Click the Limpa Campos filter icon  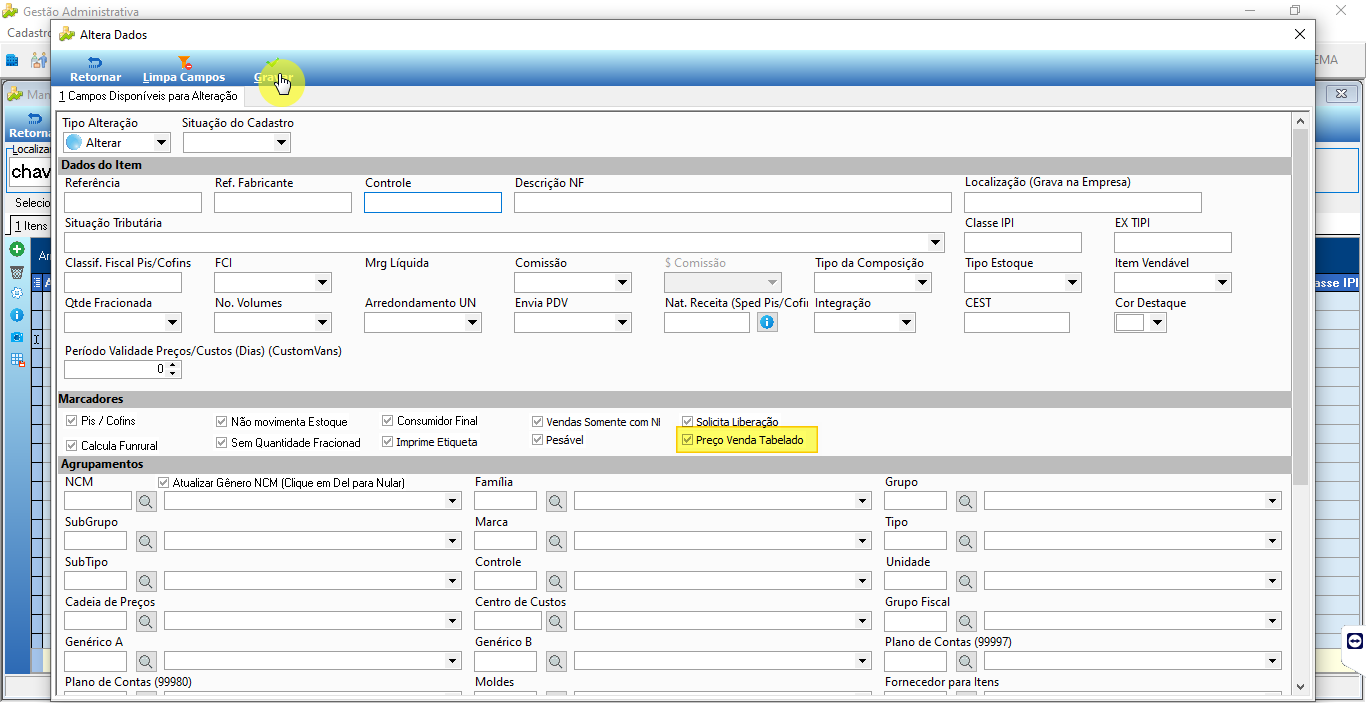[184, 63]
